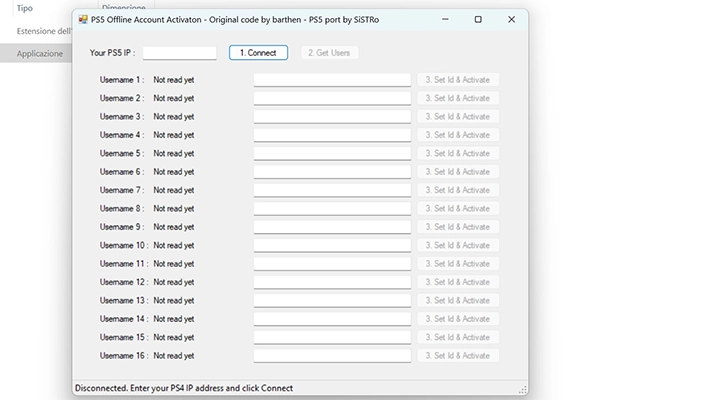Click Set Id & Activate for Username 12
The width and height of the screenshot is (710, 400).
458,282
